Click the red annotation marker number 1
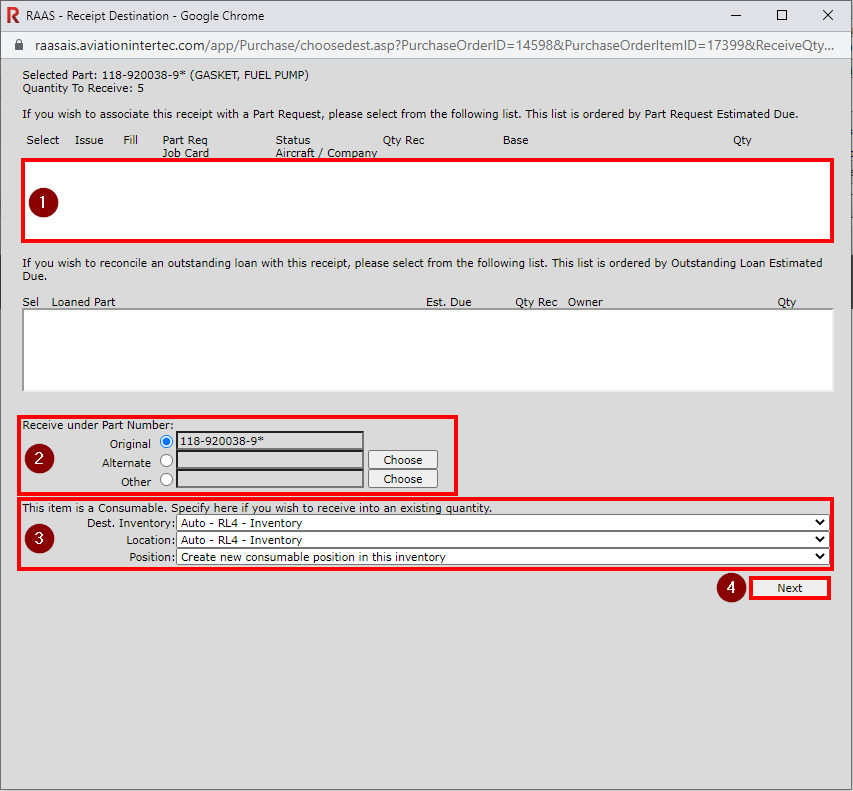This screenshot has width=853, height=791. 43,202
